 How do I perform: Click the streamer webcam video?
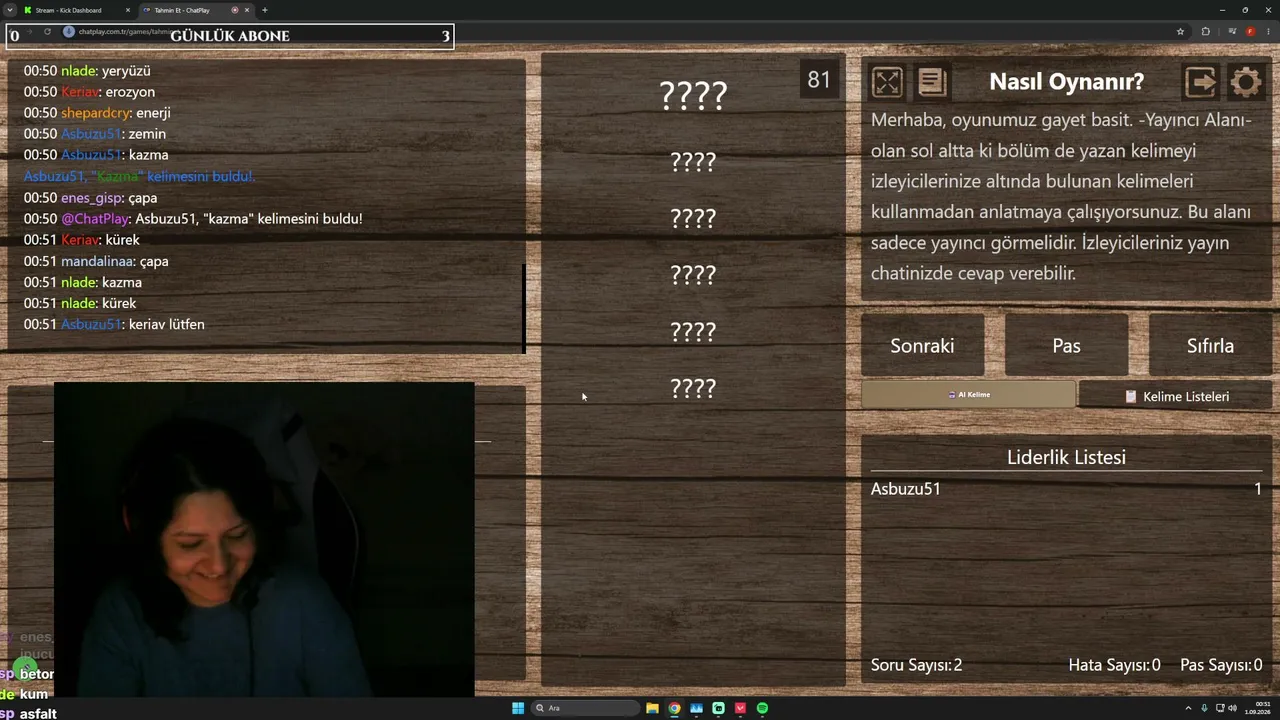tap(264, 539)
